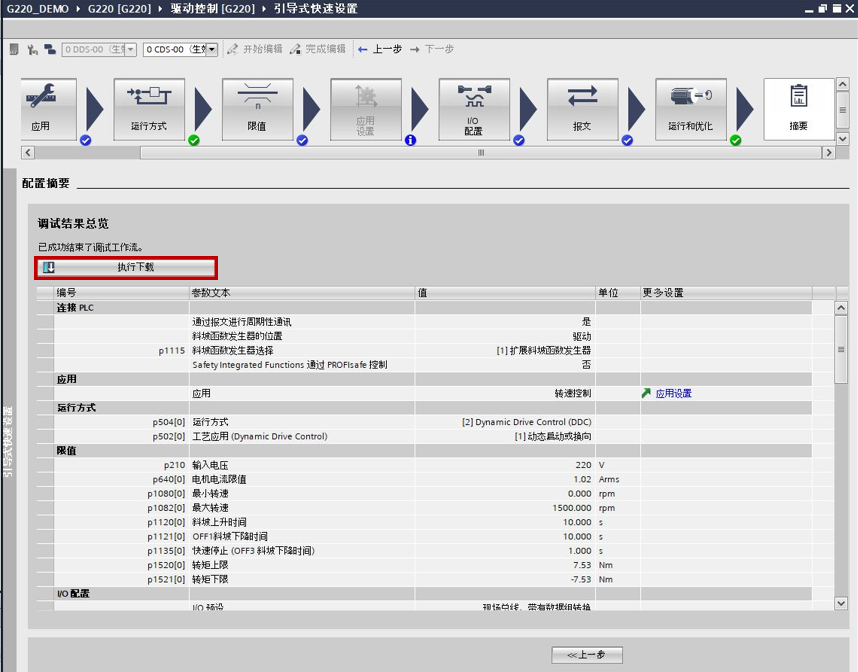858x672 pixels.
Task: Open the 运行和优化 step
Action: tap(690, 110)
